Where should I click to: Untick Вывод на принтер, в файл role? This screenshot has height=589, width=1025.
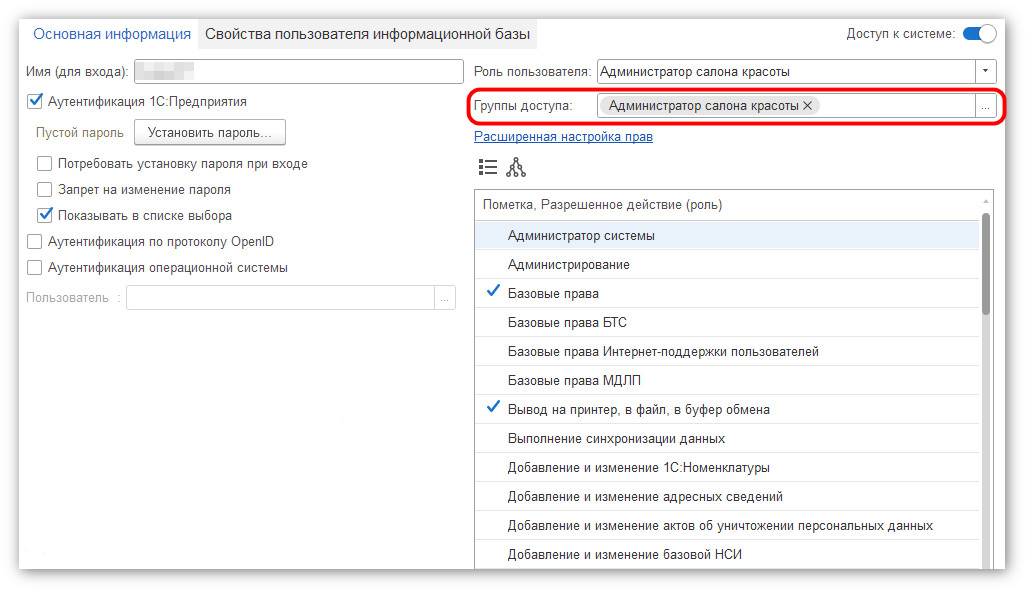(493, 408)
